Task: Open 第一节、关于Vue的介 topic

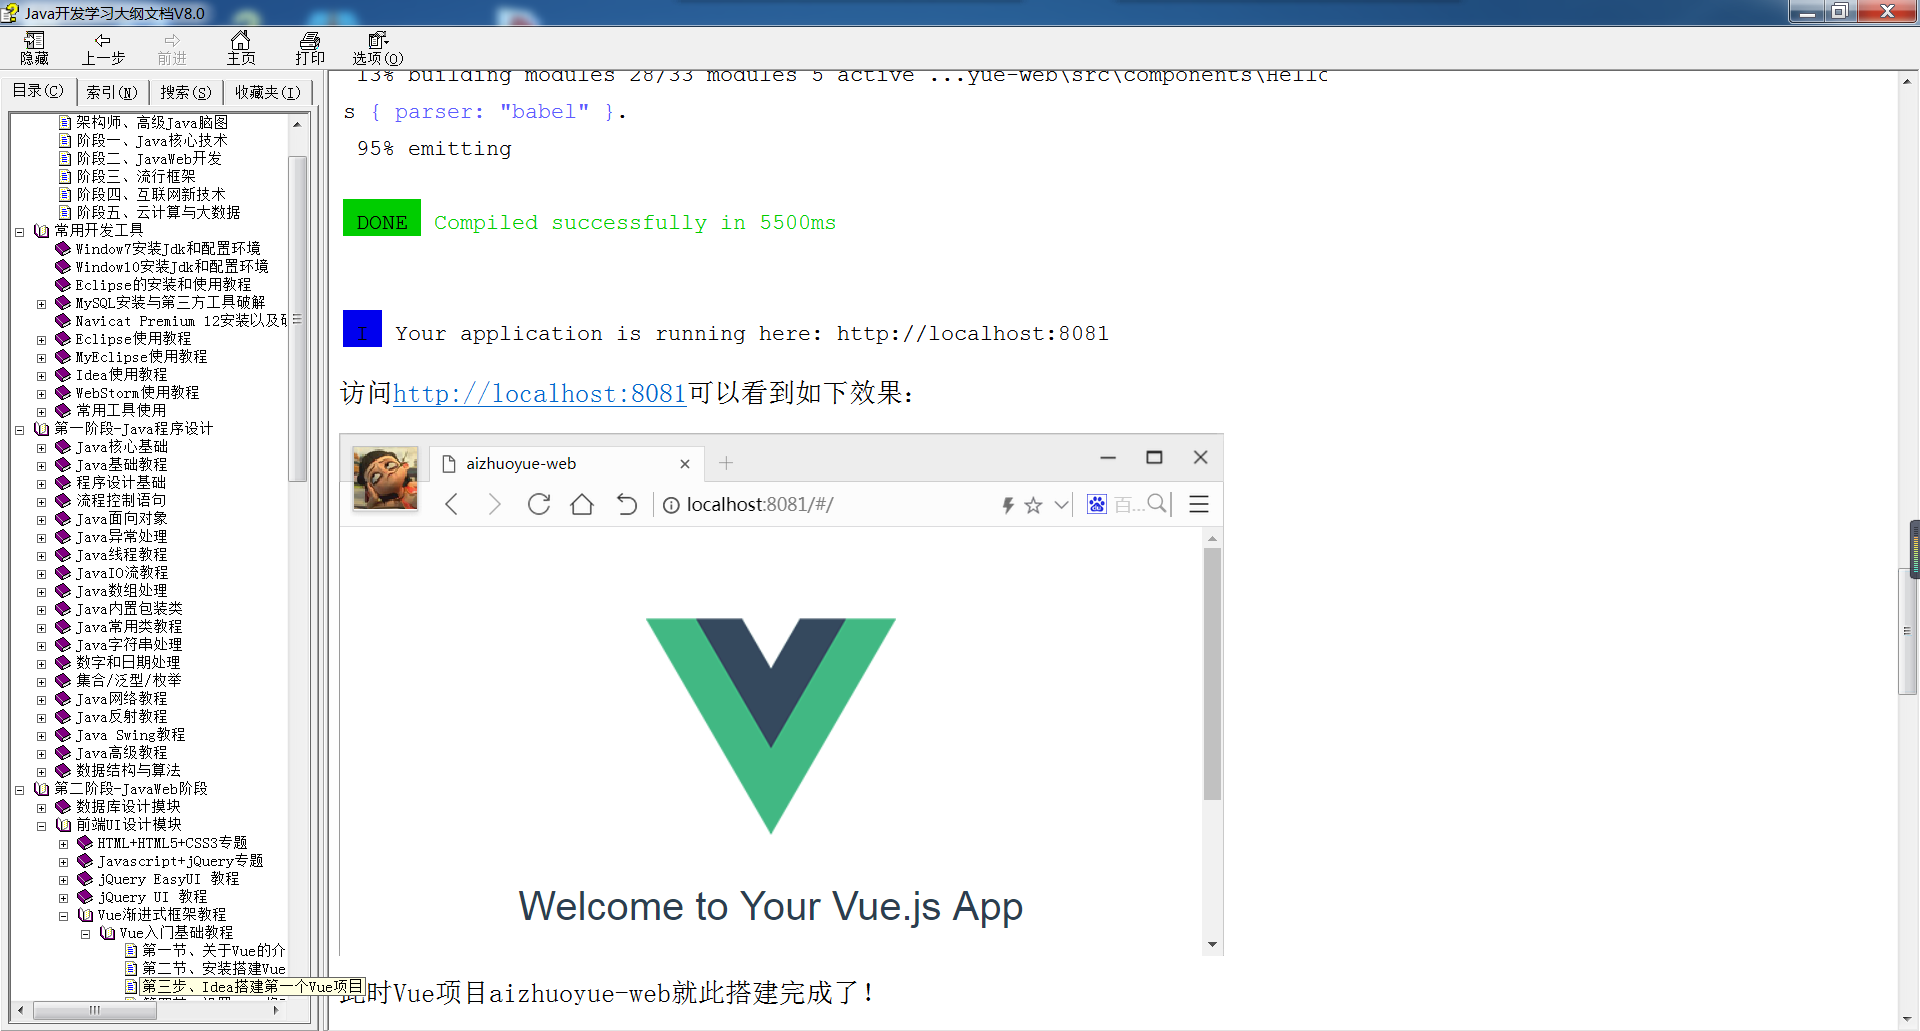Action: coord(213,950)
